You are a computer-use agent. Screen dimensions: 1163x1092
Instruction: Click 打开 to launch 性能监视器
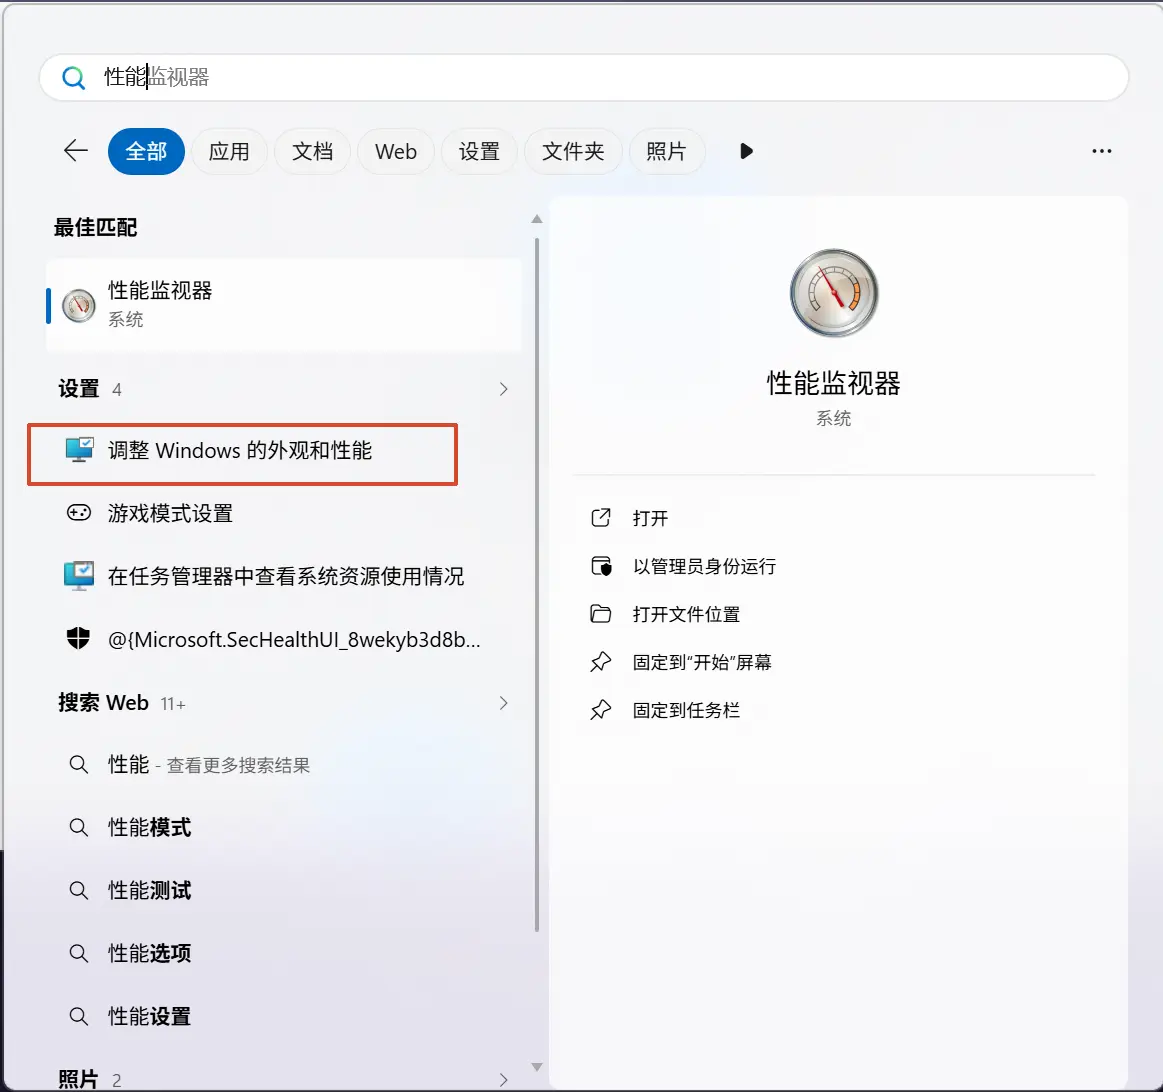[x=650, y=518]
